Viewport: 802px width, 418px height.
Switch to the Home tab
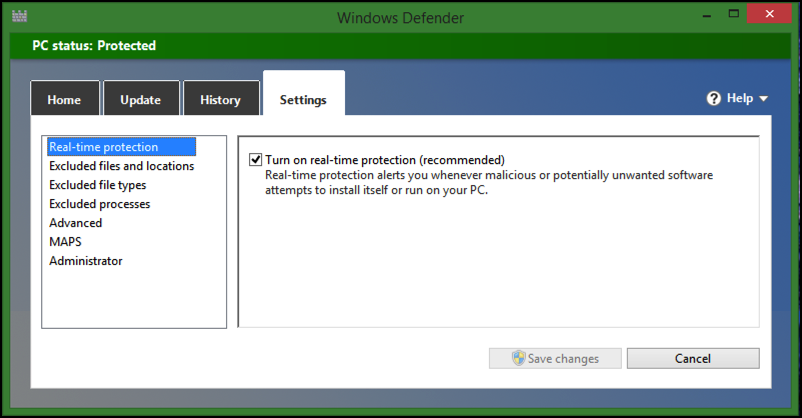coord(64,98)
